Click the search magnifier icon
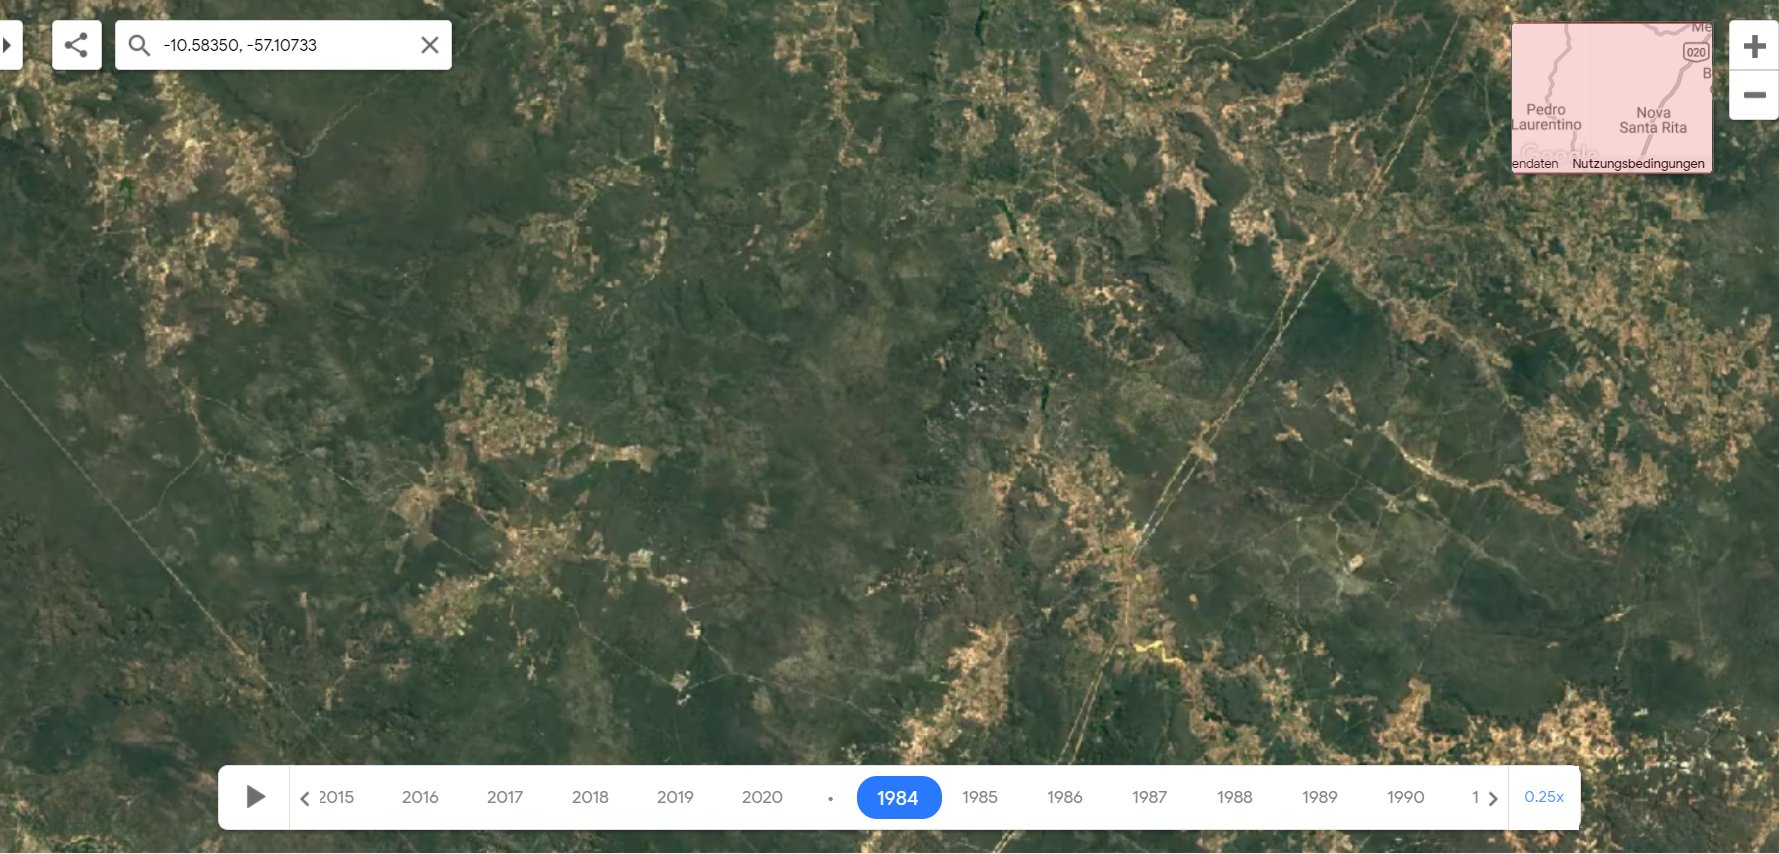The width and height of the screenshot is (1779, 854). pos(139,45)
